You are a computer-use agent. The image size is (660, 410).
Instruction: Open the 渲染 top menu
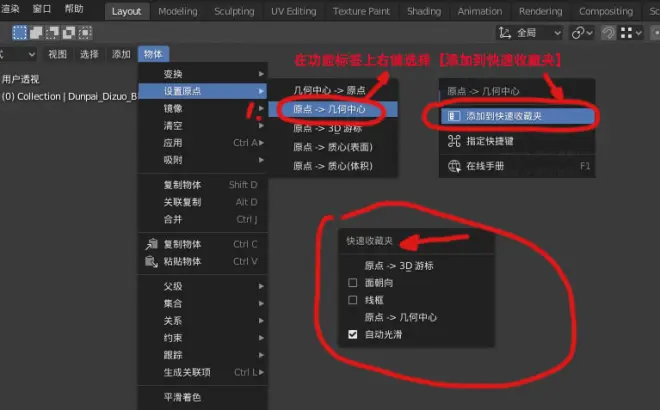point(10,9)
